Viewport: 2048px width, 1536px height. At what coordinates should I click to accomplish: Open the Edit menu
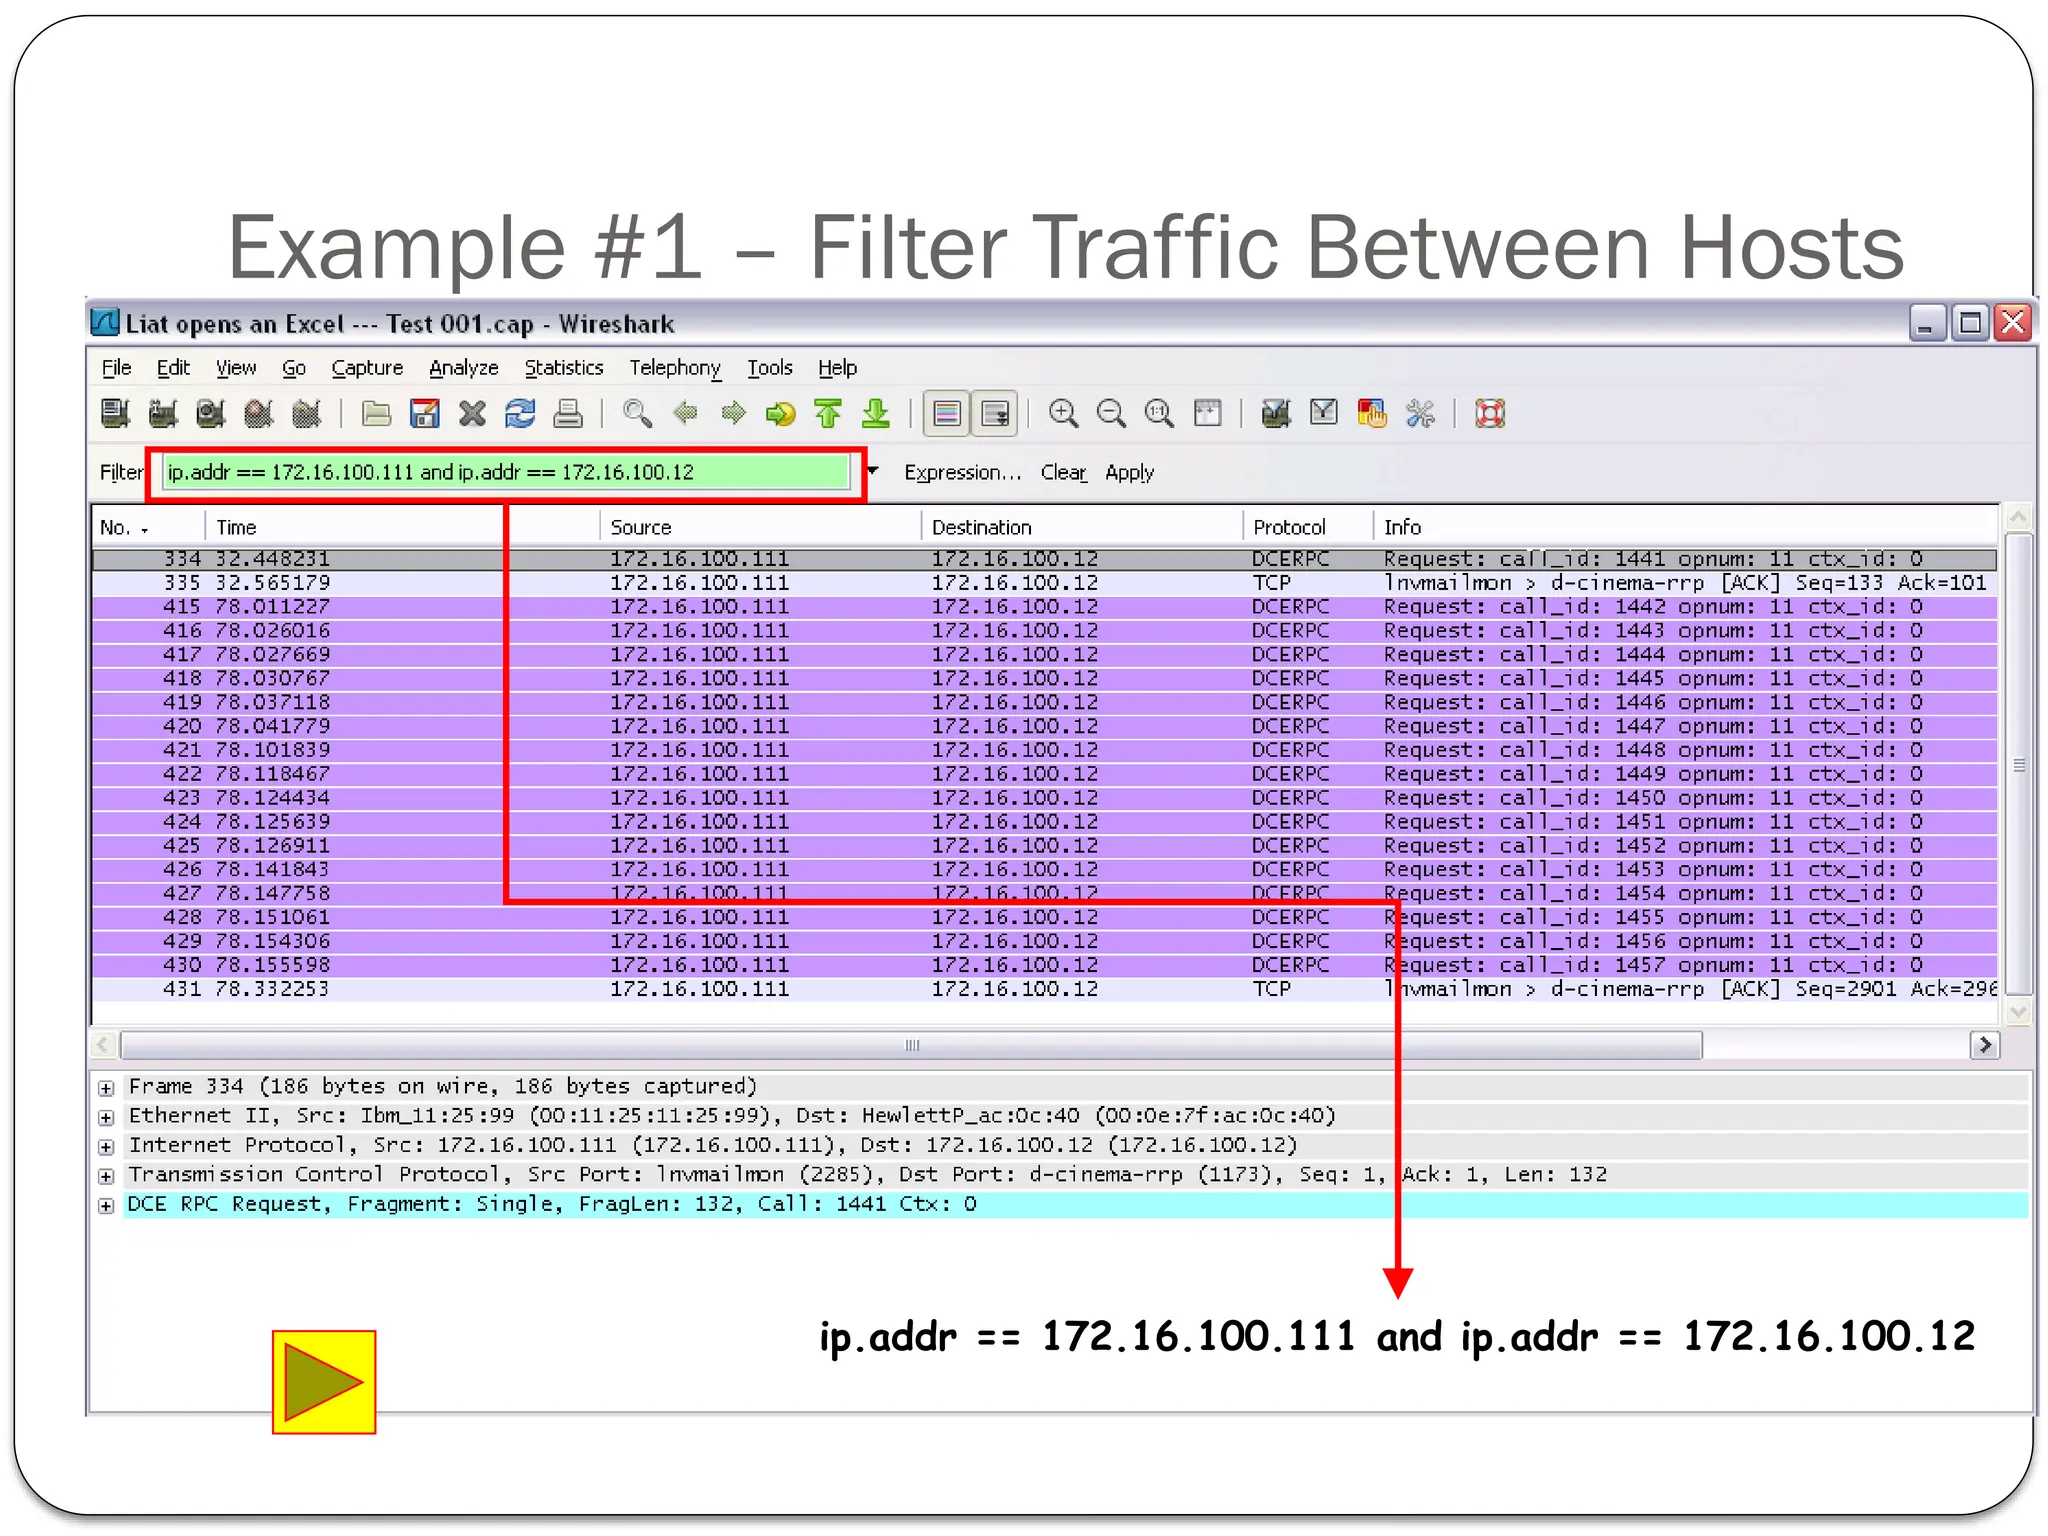click(x=173, y=368)
